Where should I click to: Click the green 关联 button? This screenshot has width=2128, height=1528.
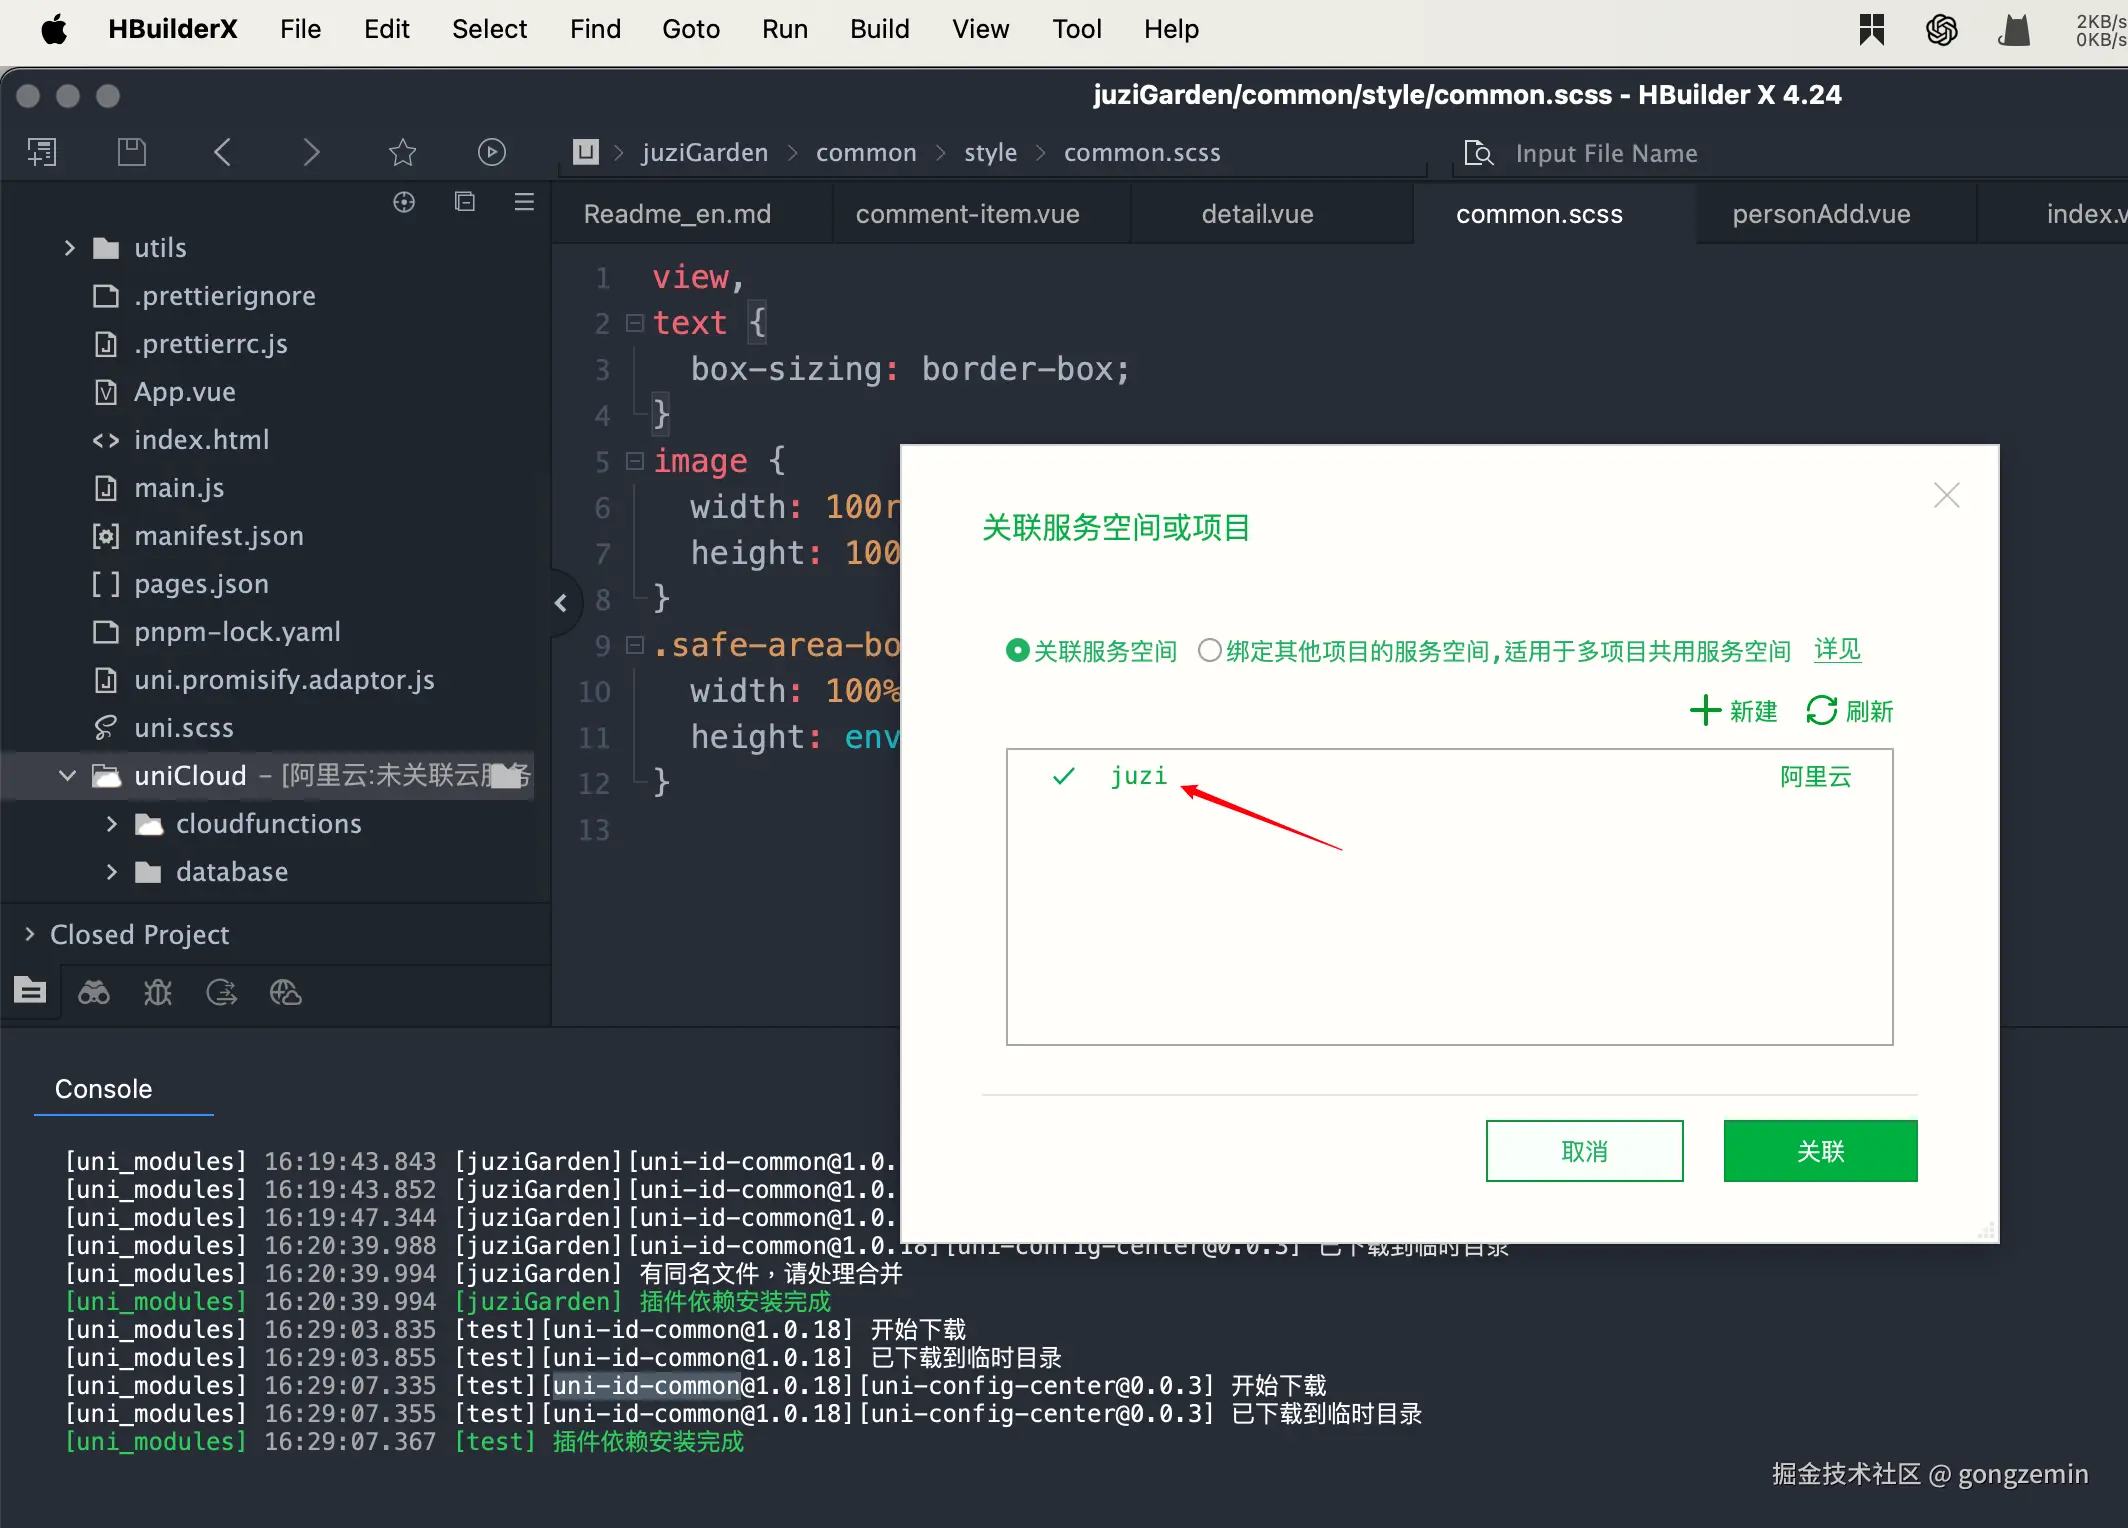(x=1820, y=1151)
